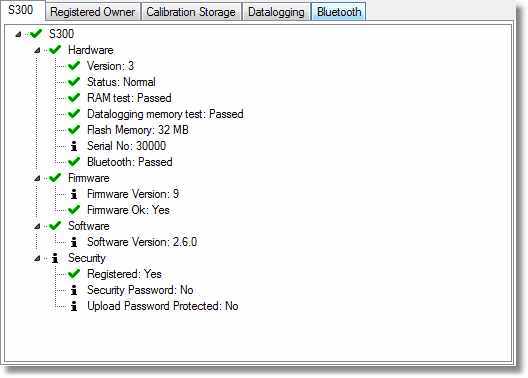Select the Datalogging memory test: Passed item
The width and height of the screenshot is (528, 378).
165,114
